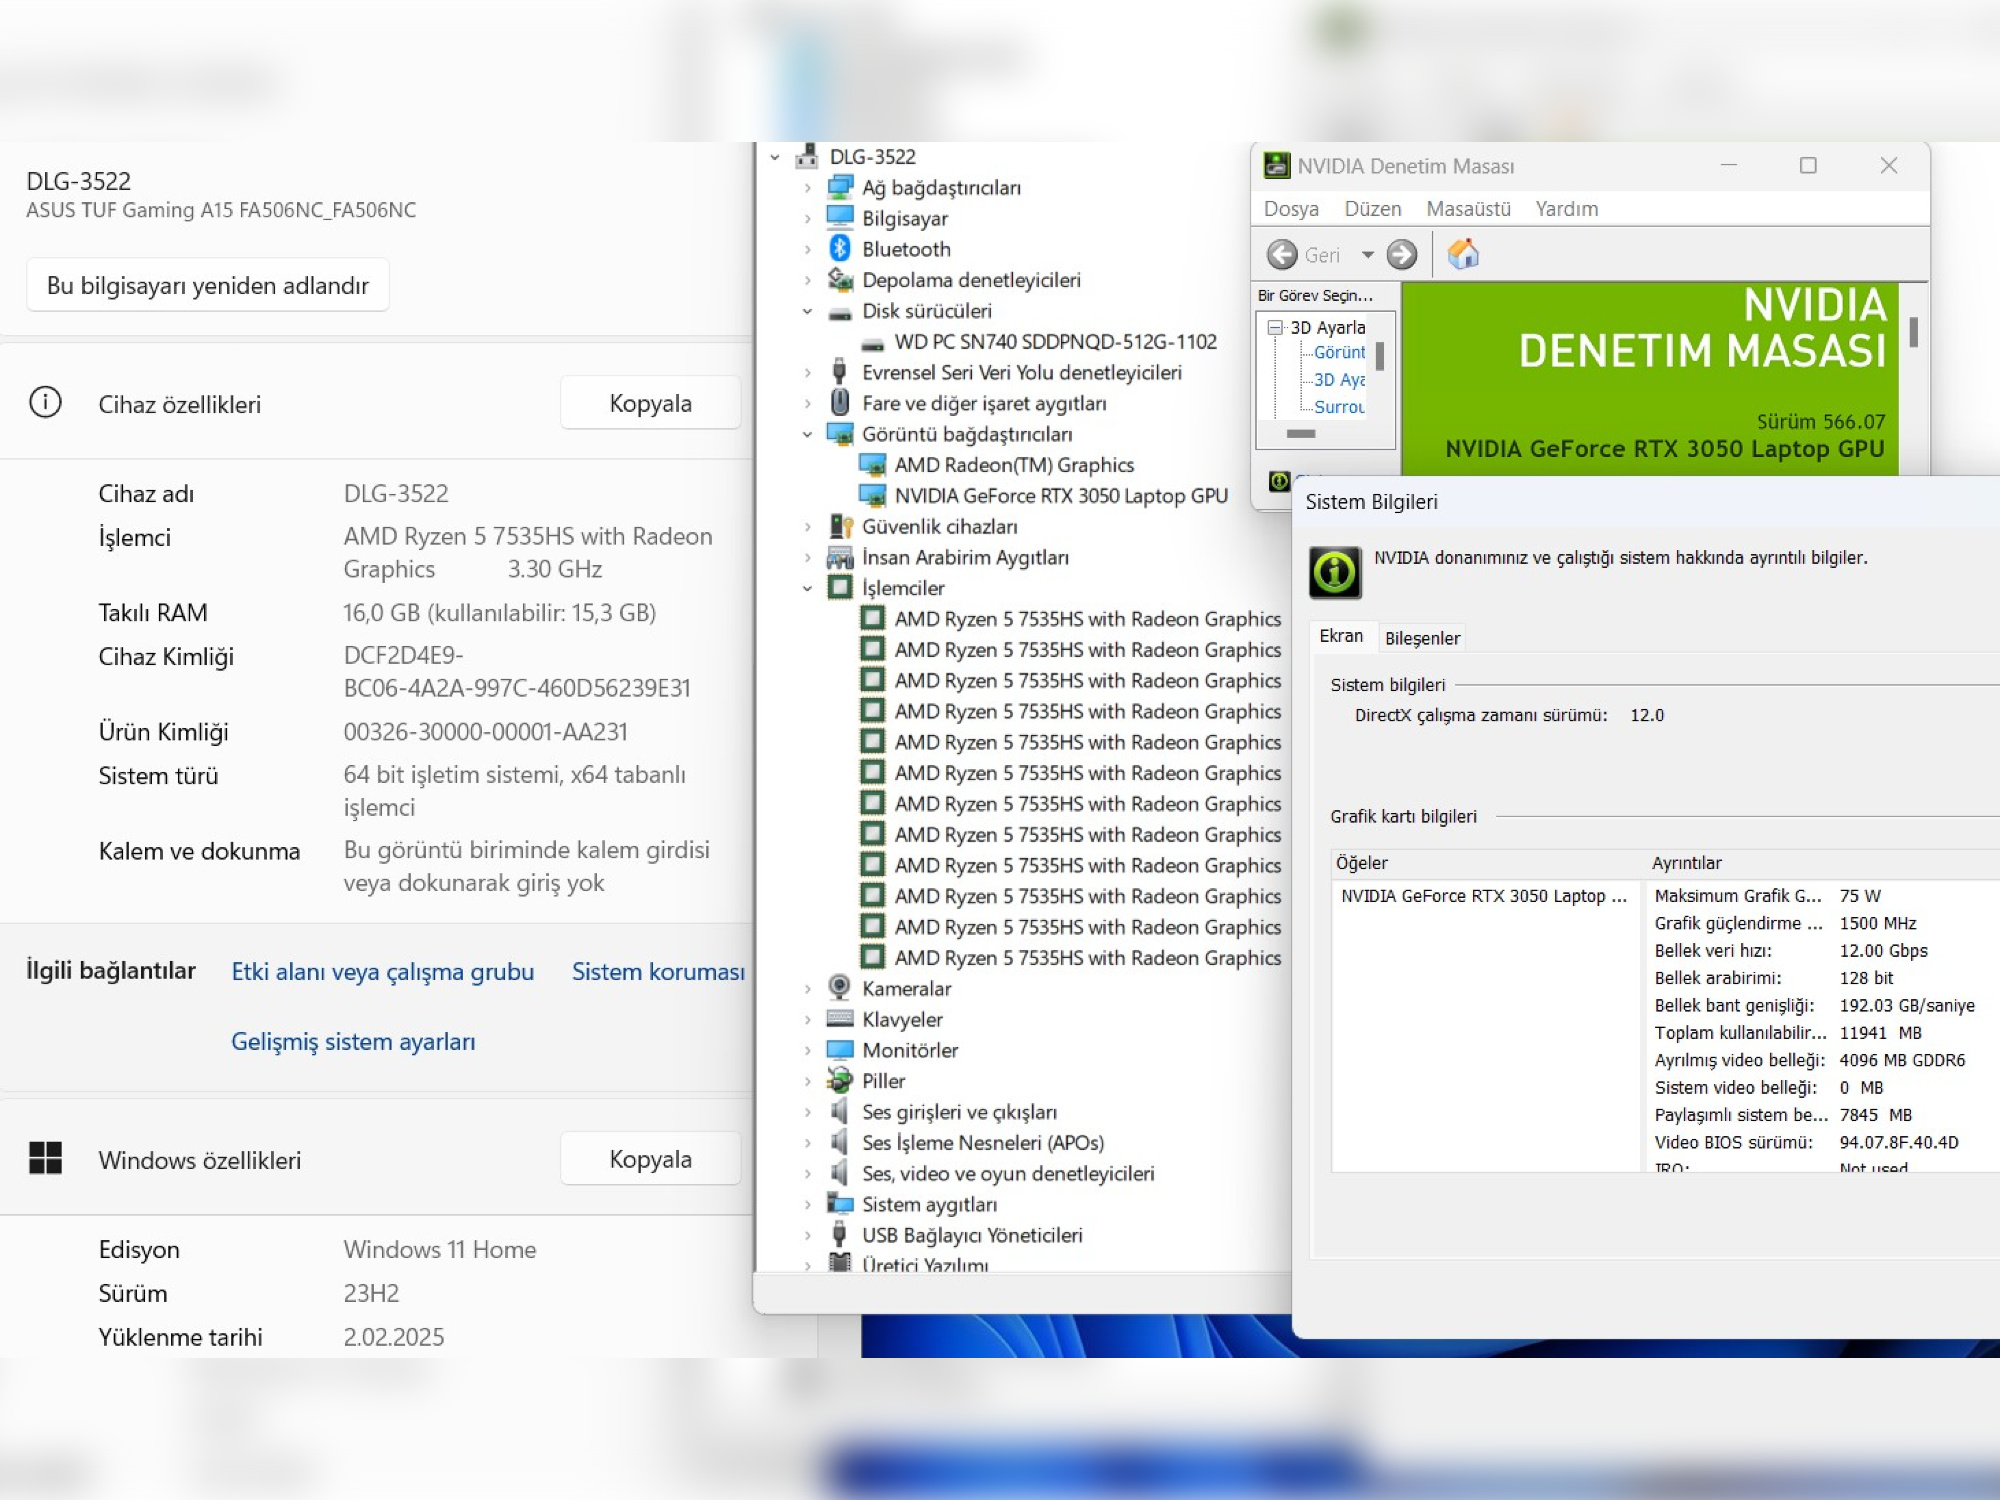Click the Görüntü bağdaştırıcıları display icon
Screen dimensions: 2000x1500
(840, 434)
